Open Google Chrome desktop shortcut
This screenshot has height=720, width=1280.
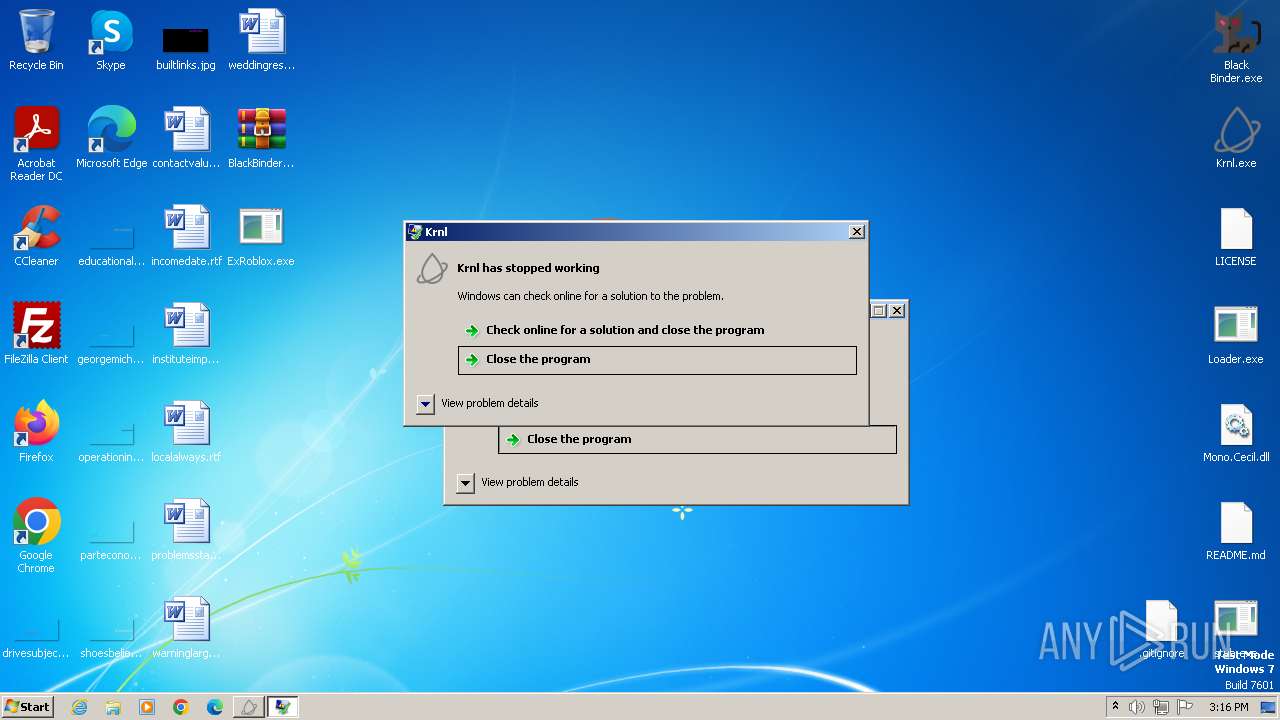coord(36,536)
